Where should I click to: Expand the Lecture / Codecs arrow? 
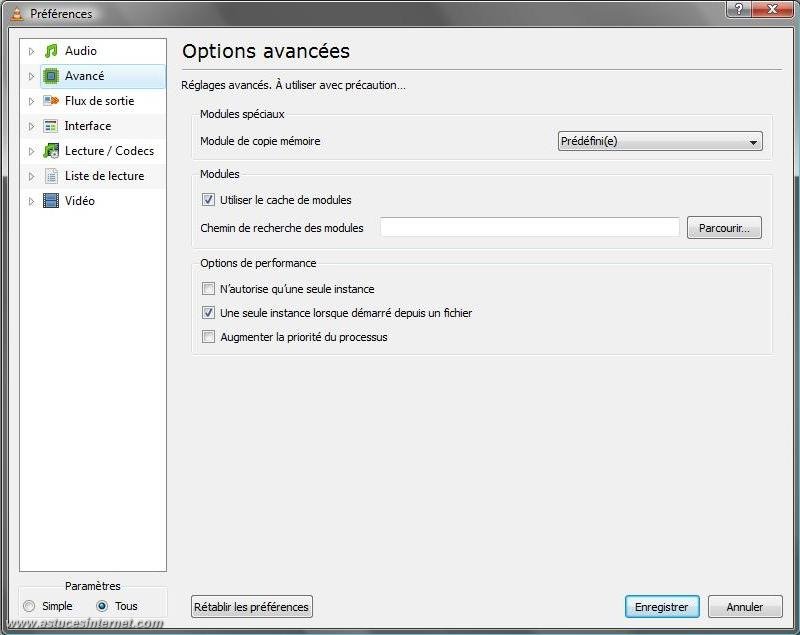click(31, 151)
